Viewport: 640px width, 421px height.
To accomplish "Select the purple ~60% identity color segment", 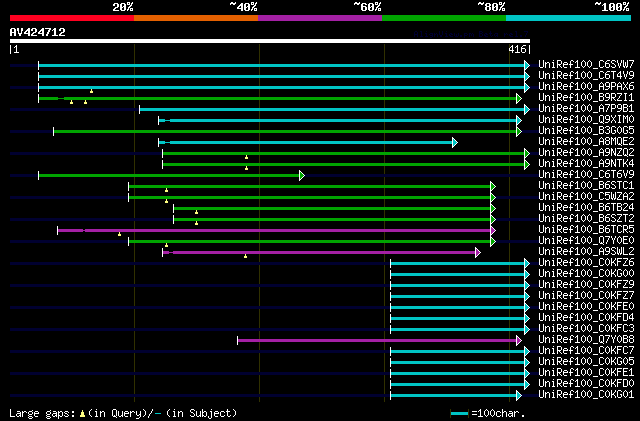I will pos(320,18).
